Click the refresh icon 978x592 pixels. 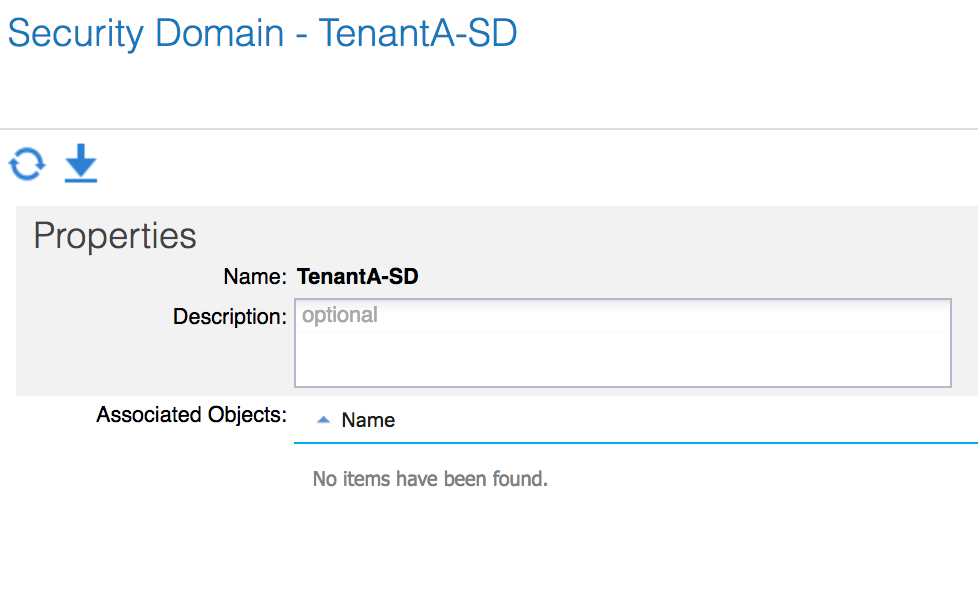point(27,164)
